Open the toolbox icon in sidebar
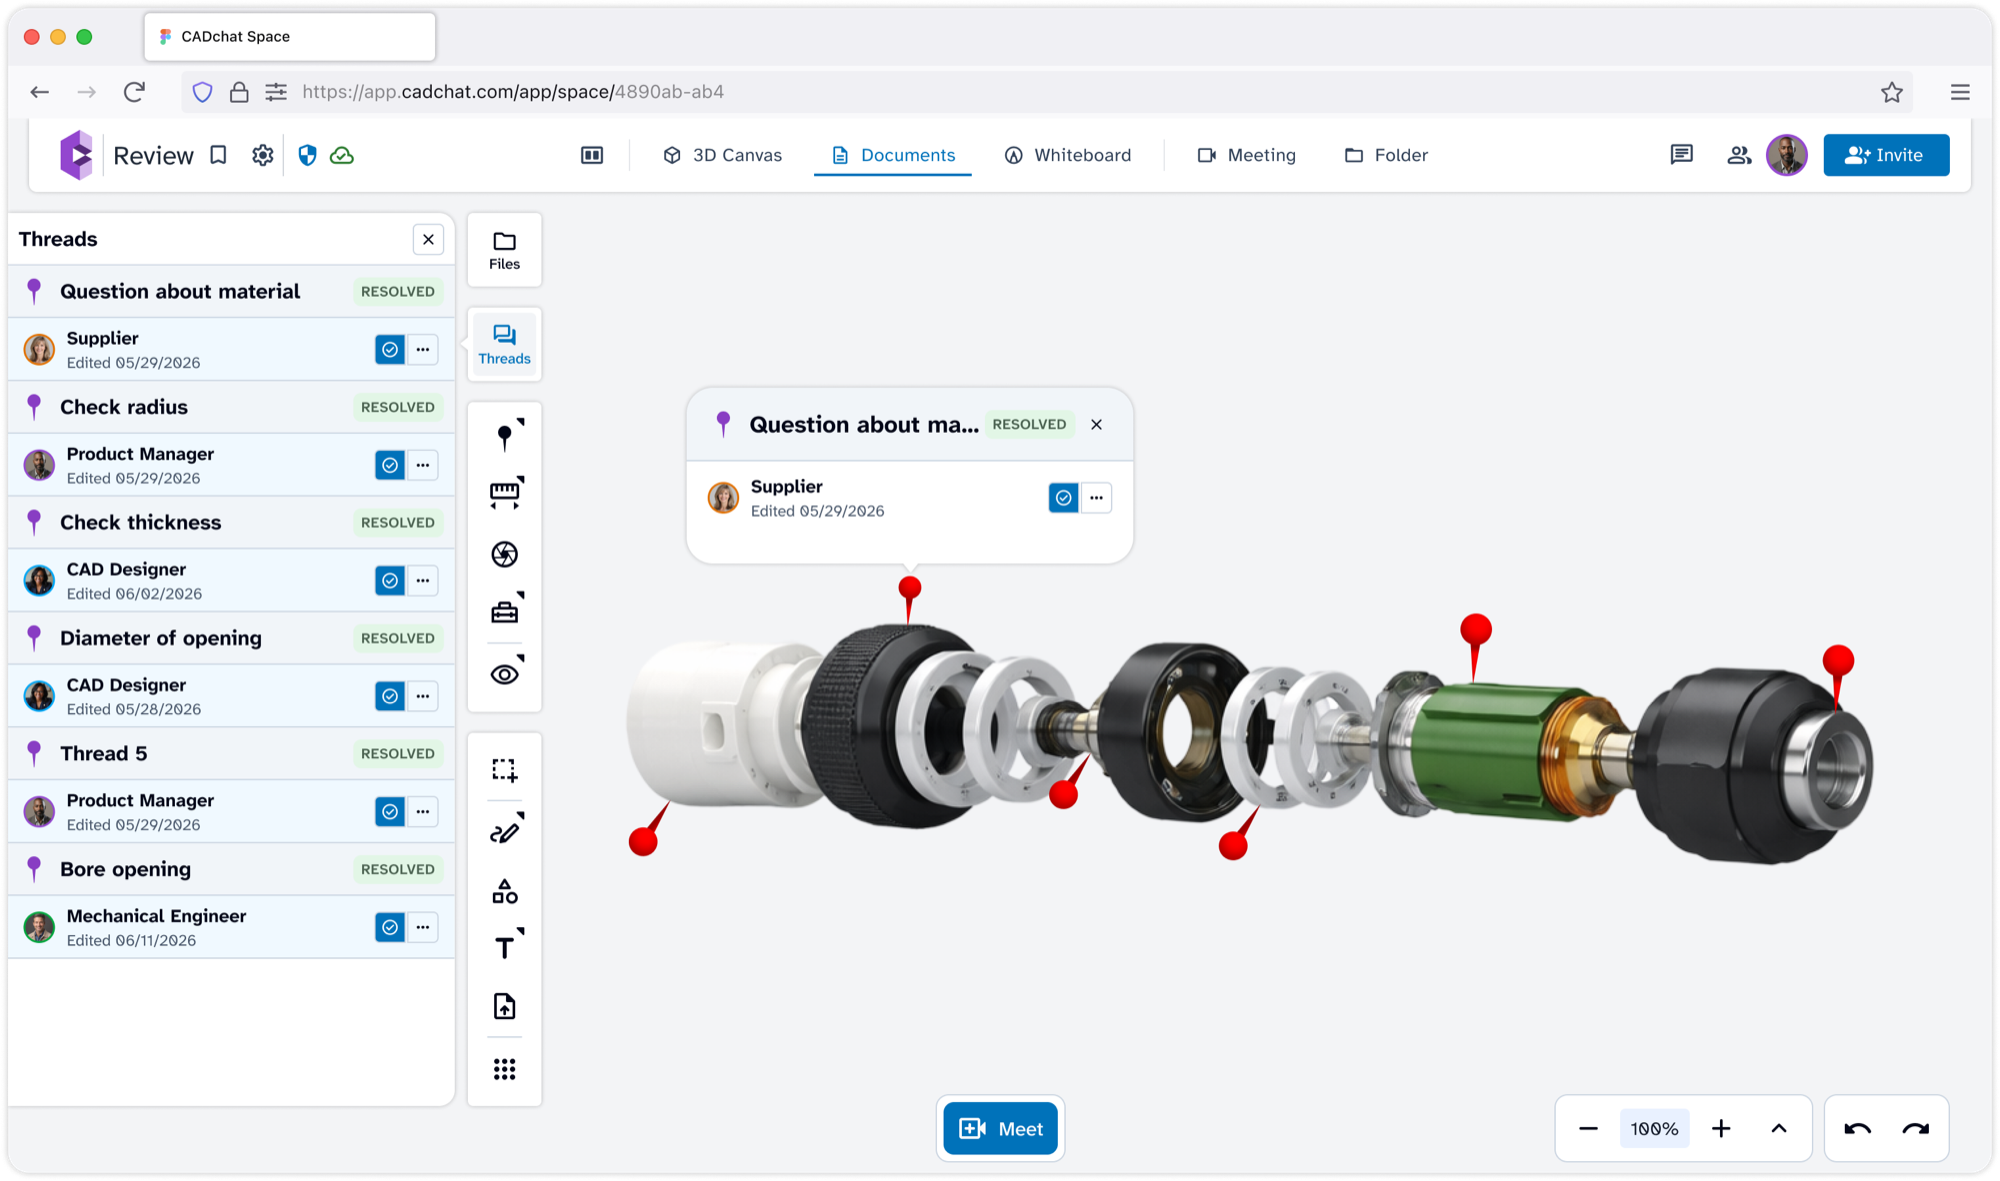2000x1181 pixels. [x=505, y=611]
